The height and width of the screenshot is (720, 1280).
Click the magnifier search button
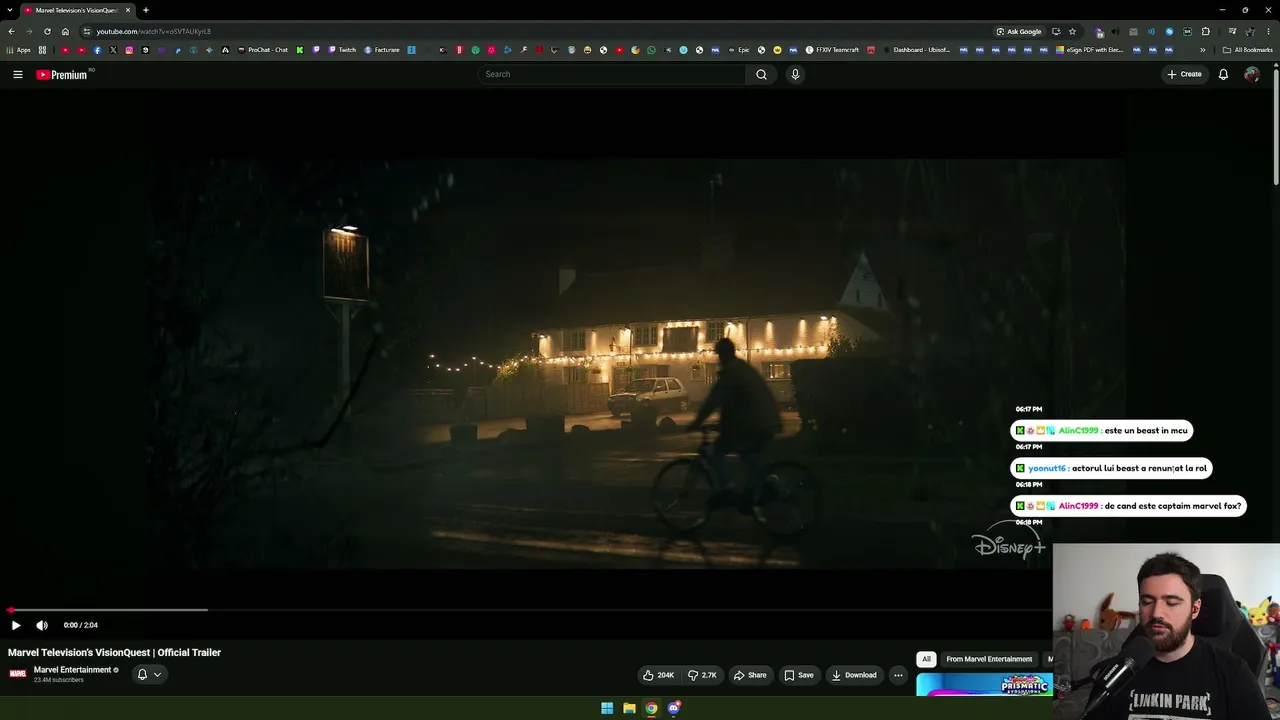pyautogui.click(x=761, y=74)
